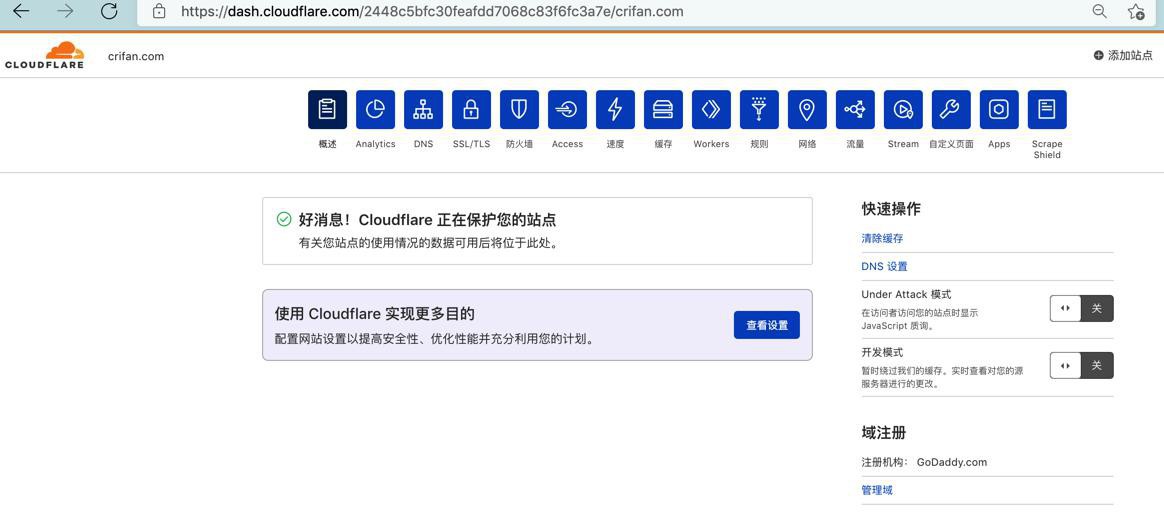This screenshot has width=1164, height=513.
Task: Open the Analytics pie chart icon
Action: click(x=375, y=110)
